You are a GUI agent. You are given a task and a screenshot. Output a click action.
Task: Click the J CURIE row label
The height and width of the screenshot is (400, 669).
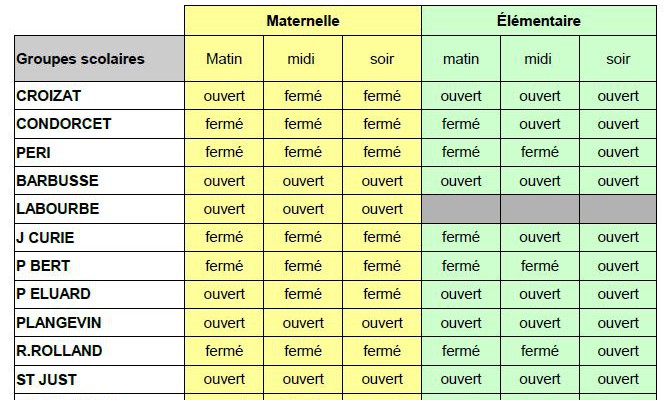point(99,237)
